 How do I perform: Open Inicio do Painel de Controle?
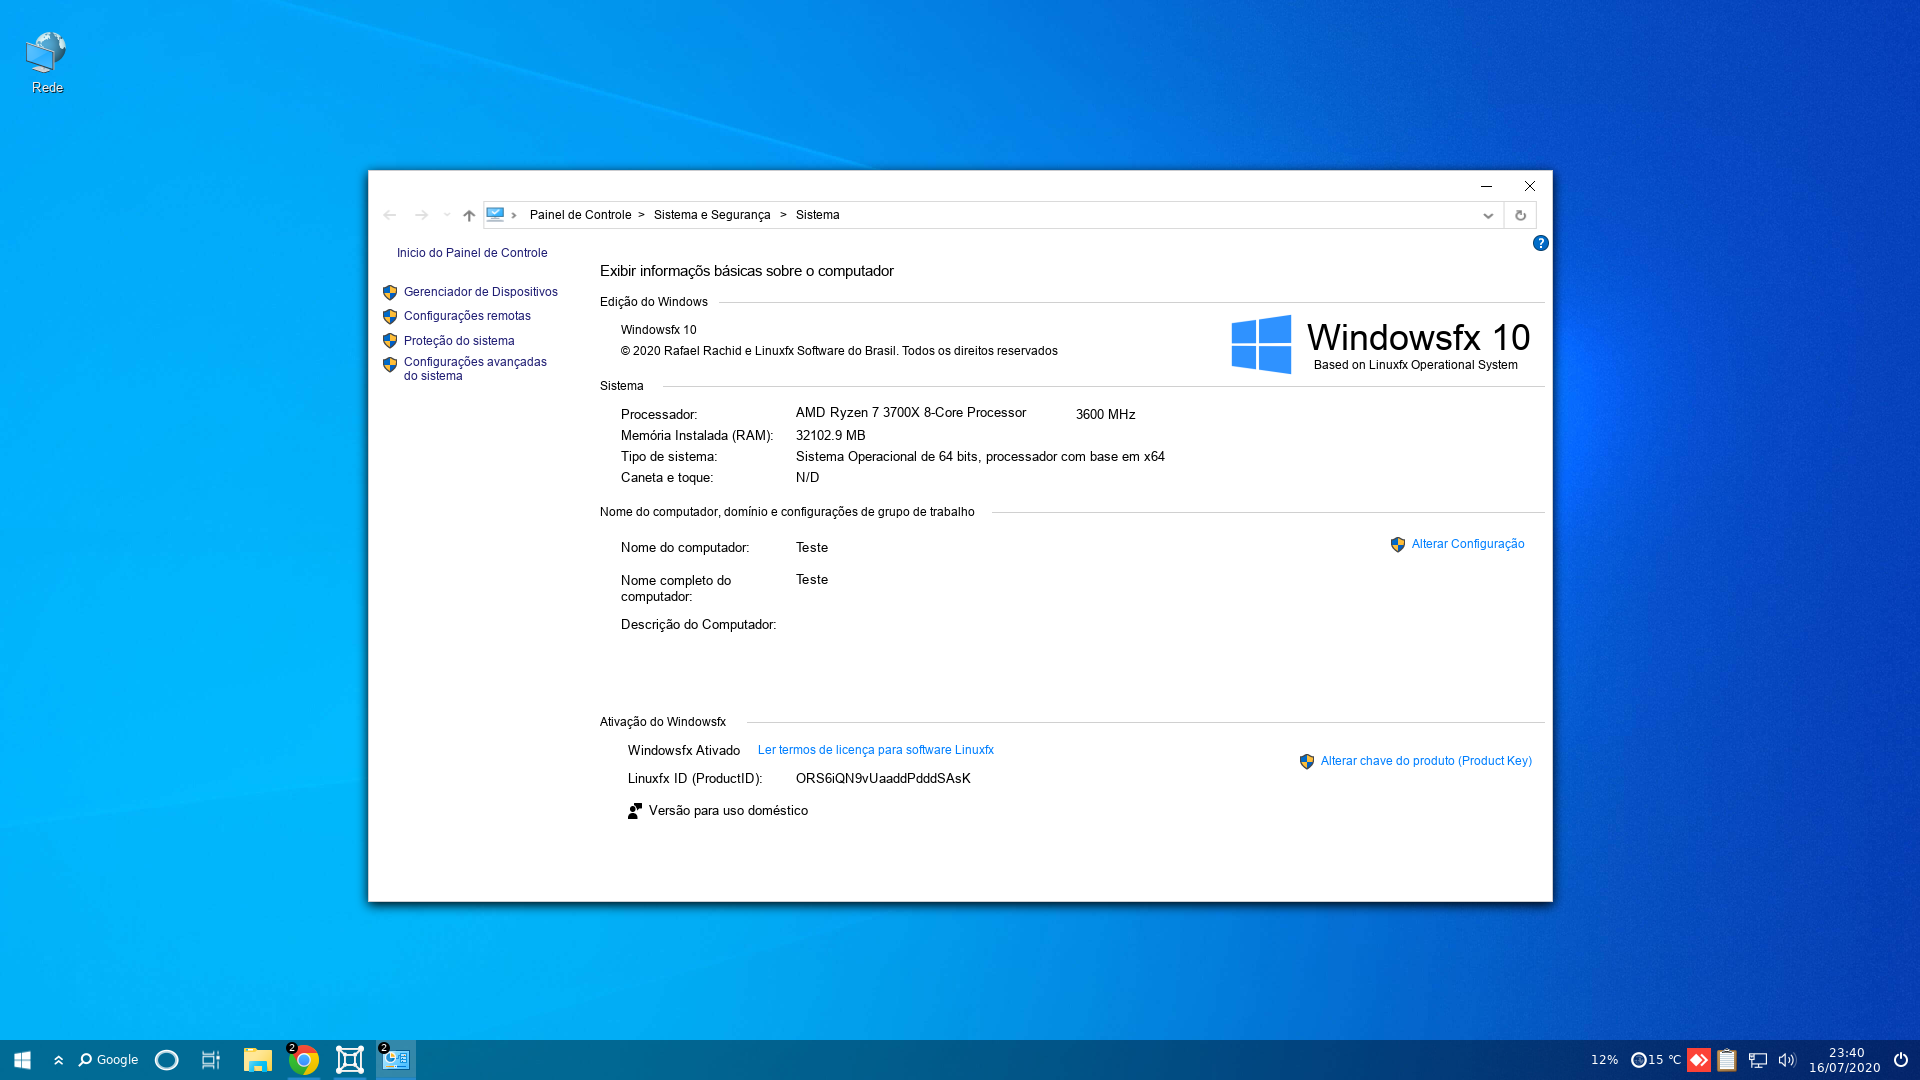[x=472, y=253]
